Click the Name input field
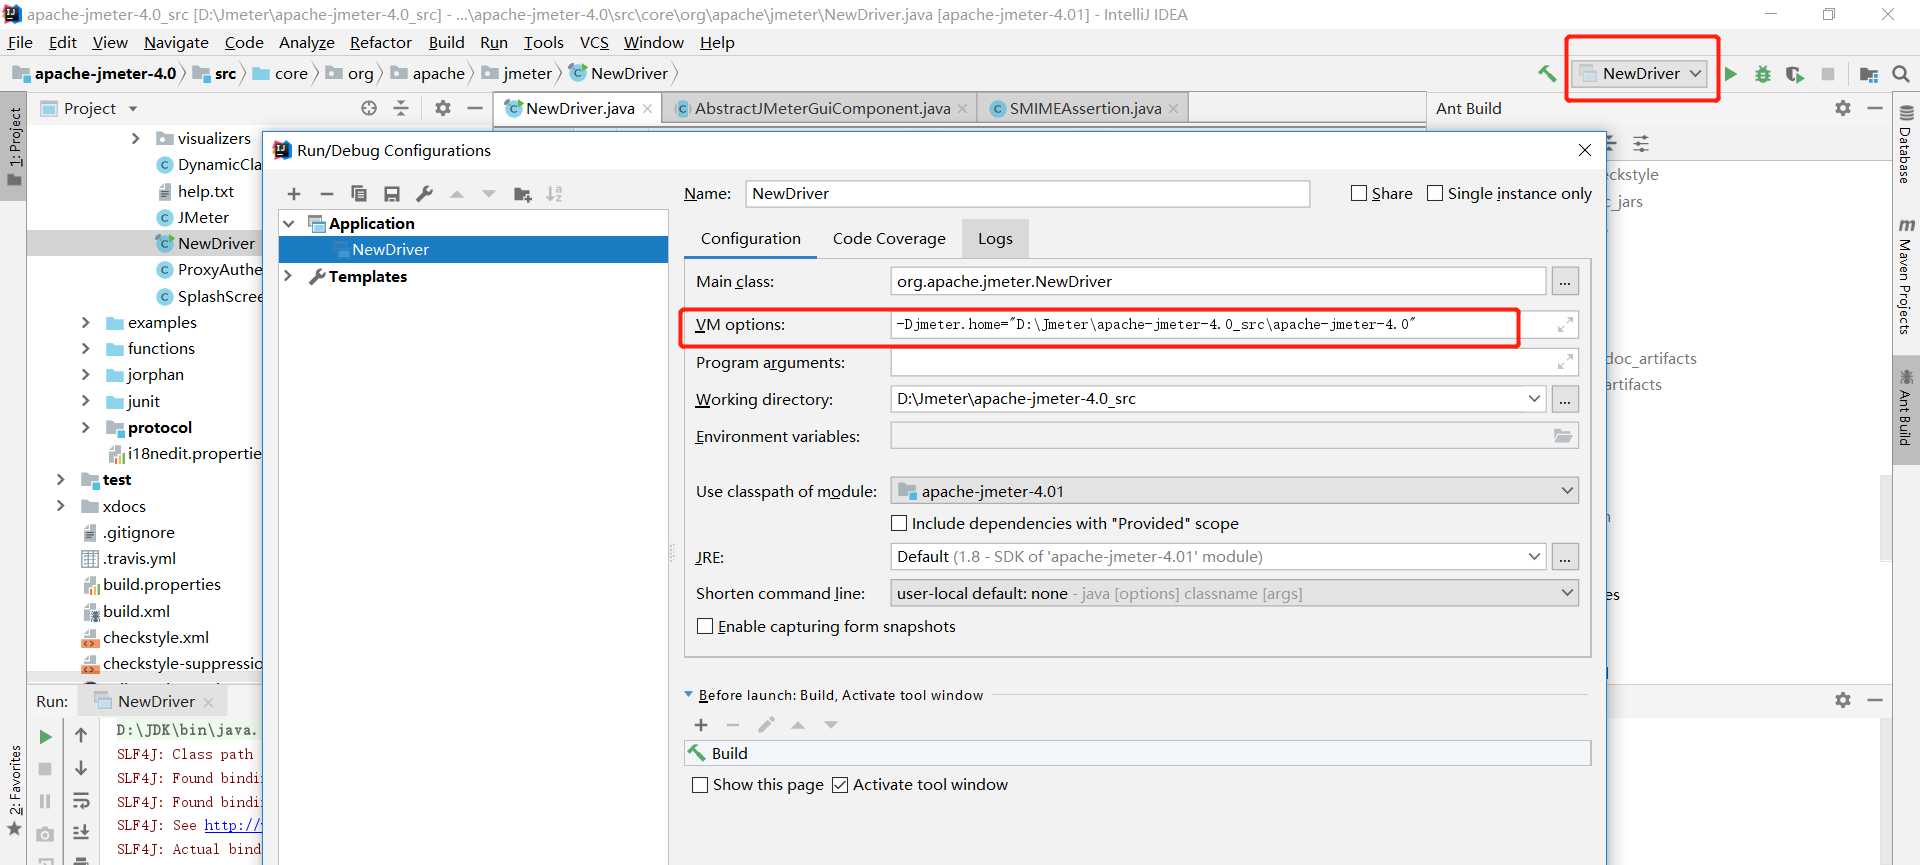This screenshot has width=1920, height=865. tap(1027, 194)
